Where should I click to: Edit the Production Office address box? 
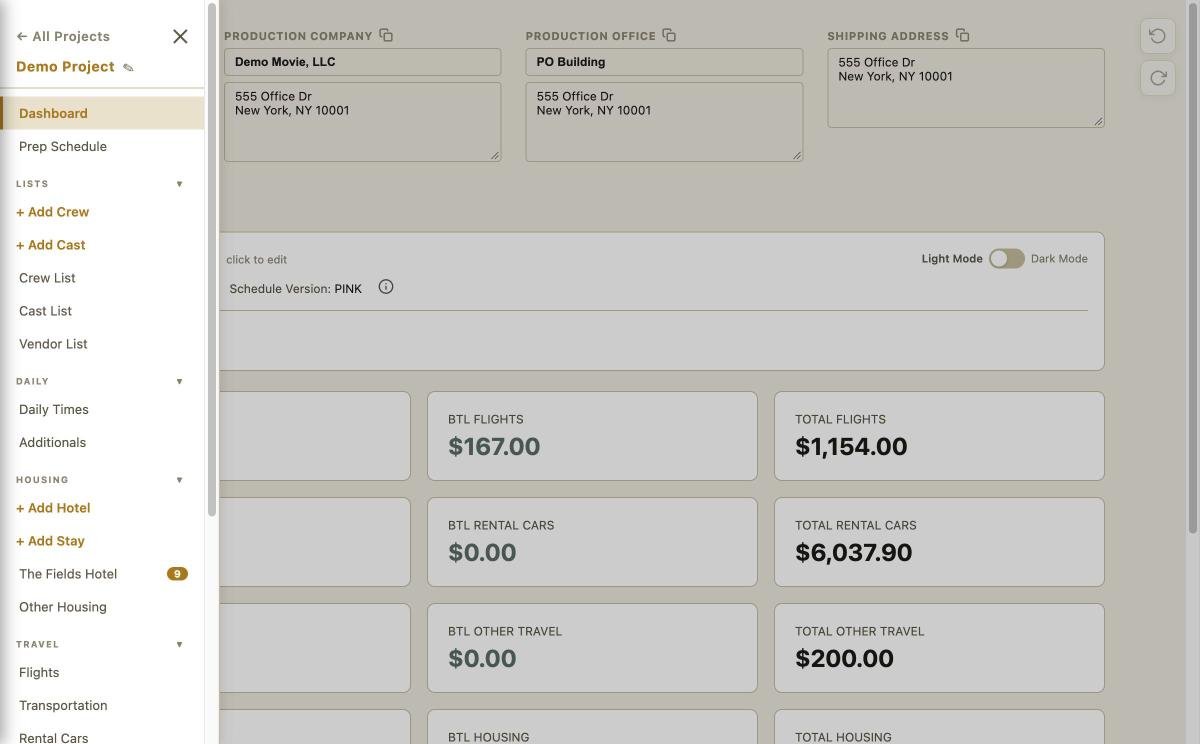point(664,122)
